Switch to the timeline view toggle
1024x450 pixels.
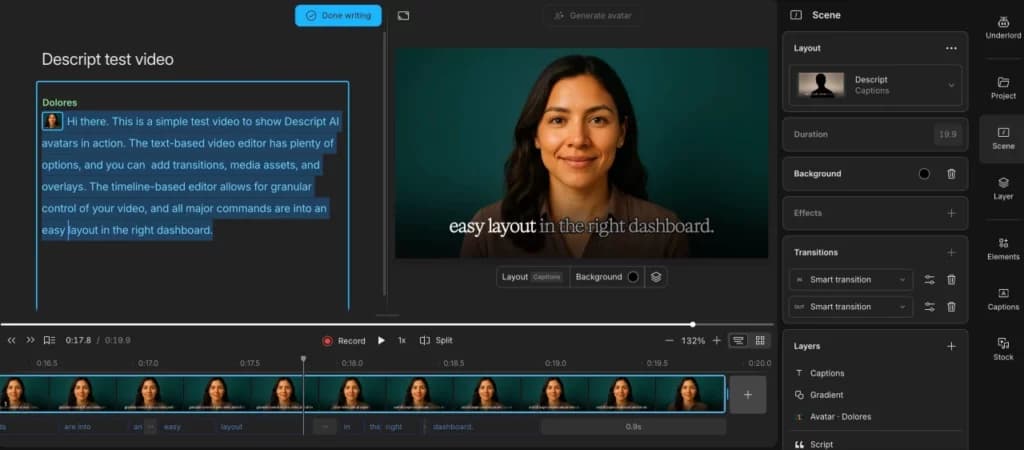(738, 340)
